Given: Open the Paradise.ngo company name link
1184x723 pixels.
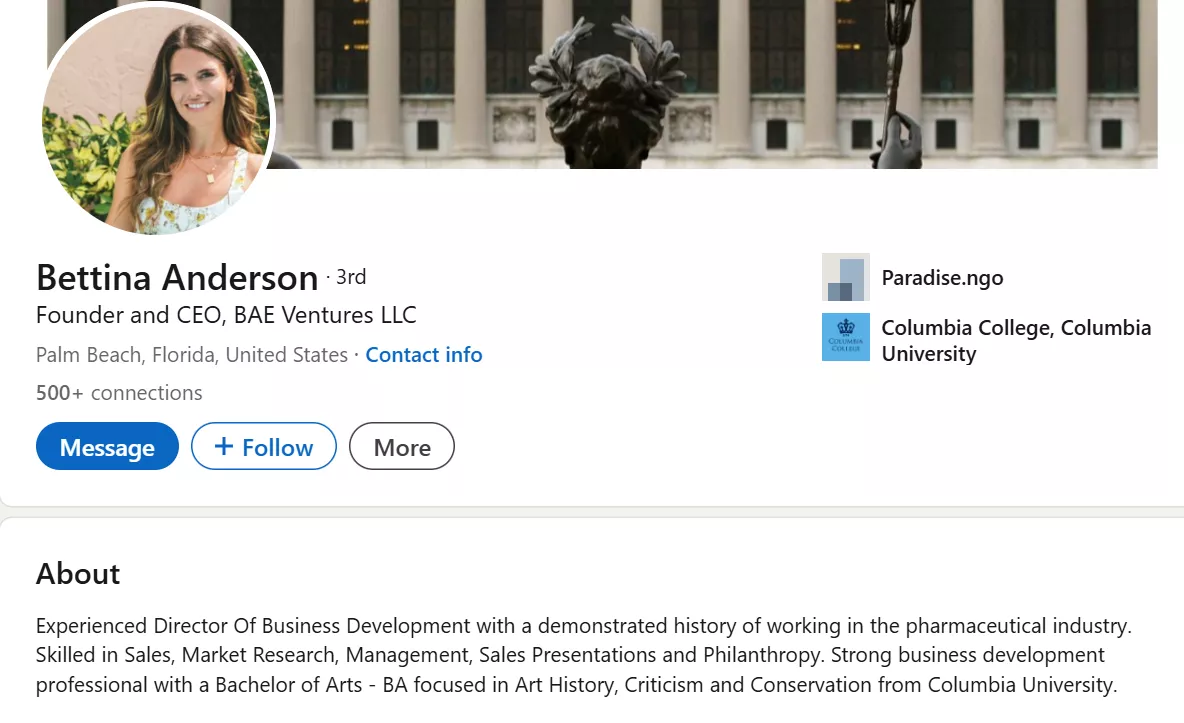Looking at the screenshot, I should (942, 278).
